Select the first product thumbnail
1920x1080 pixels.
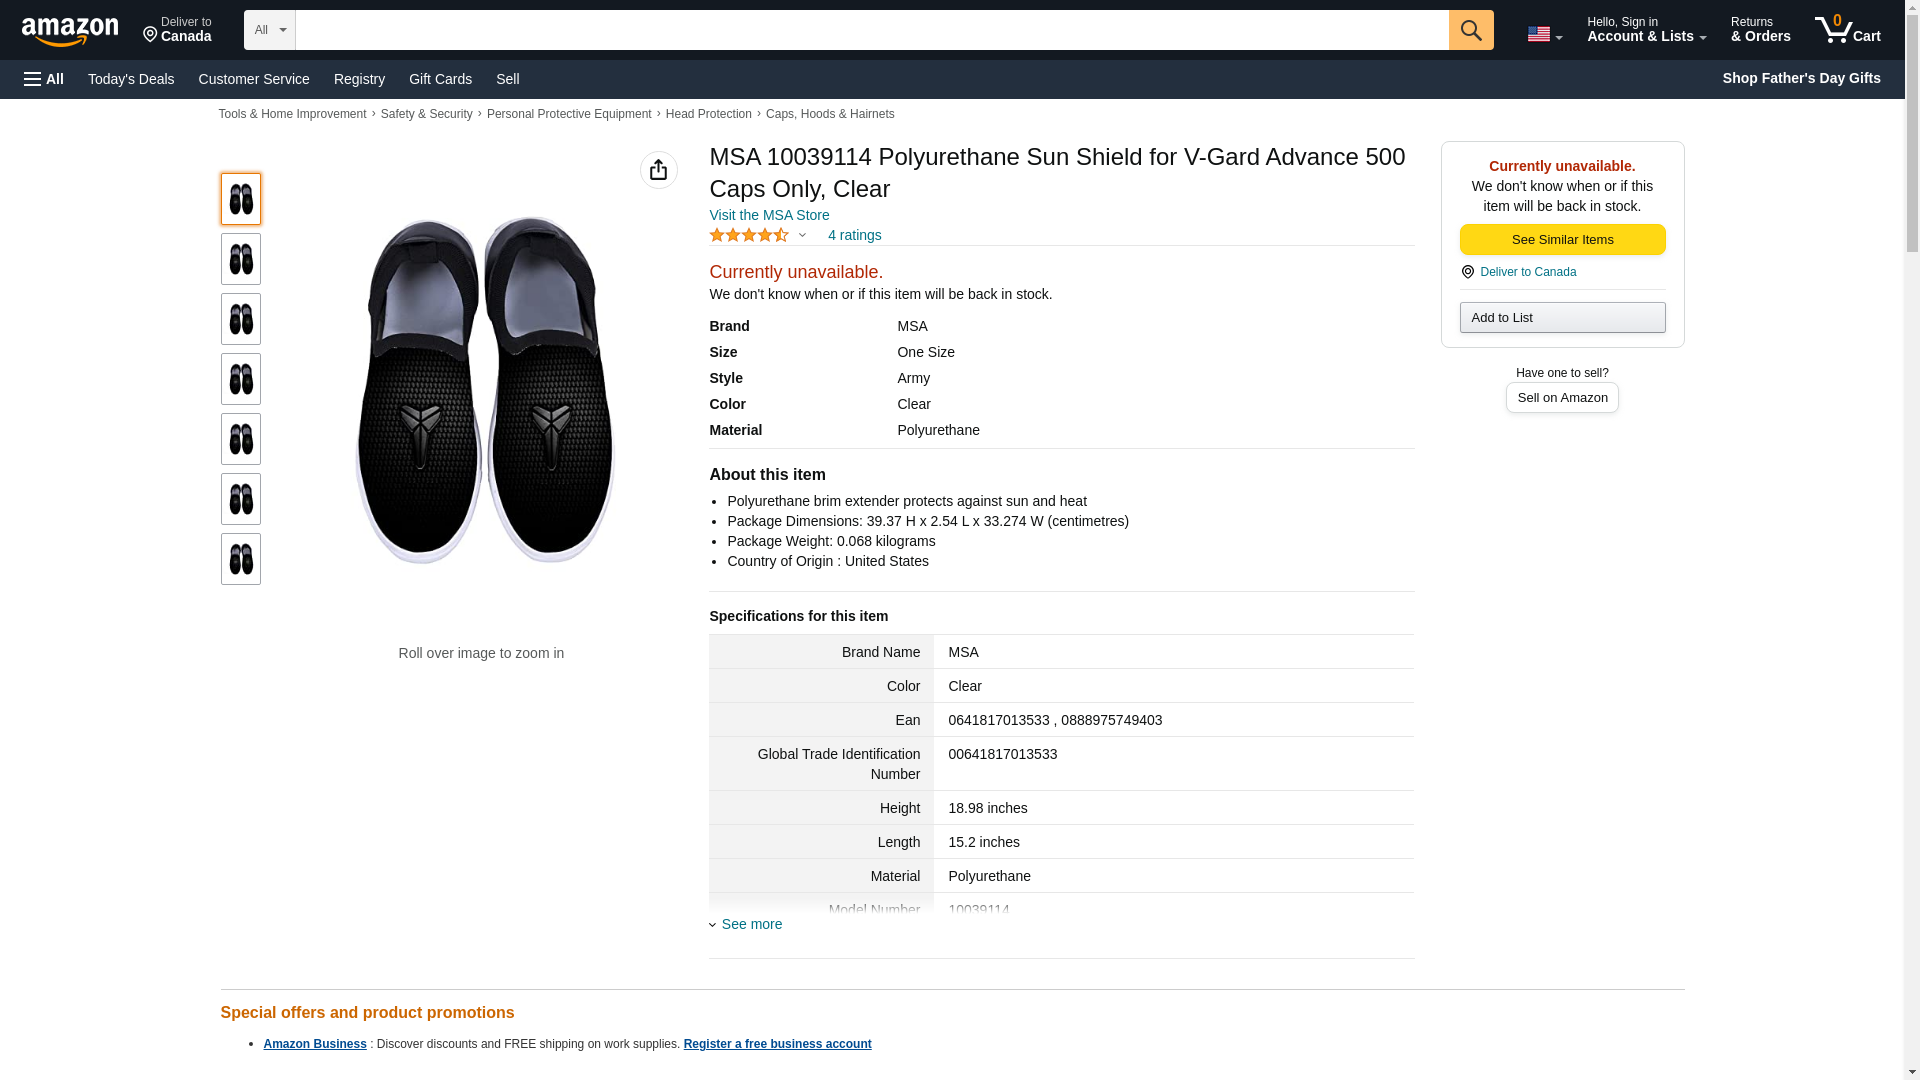241,199
